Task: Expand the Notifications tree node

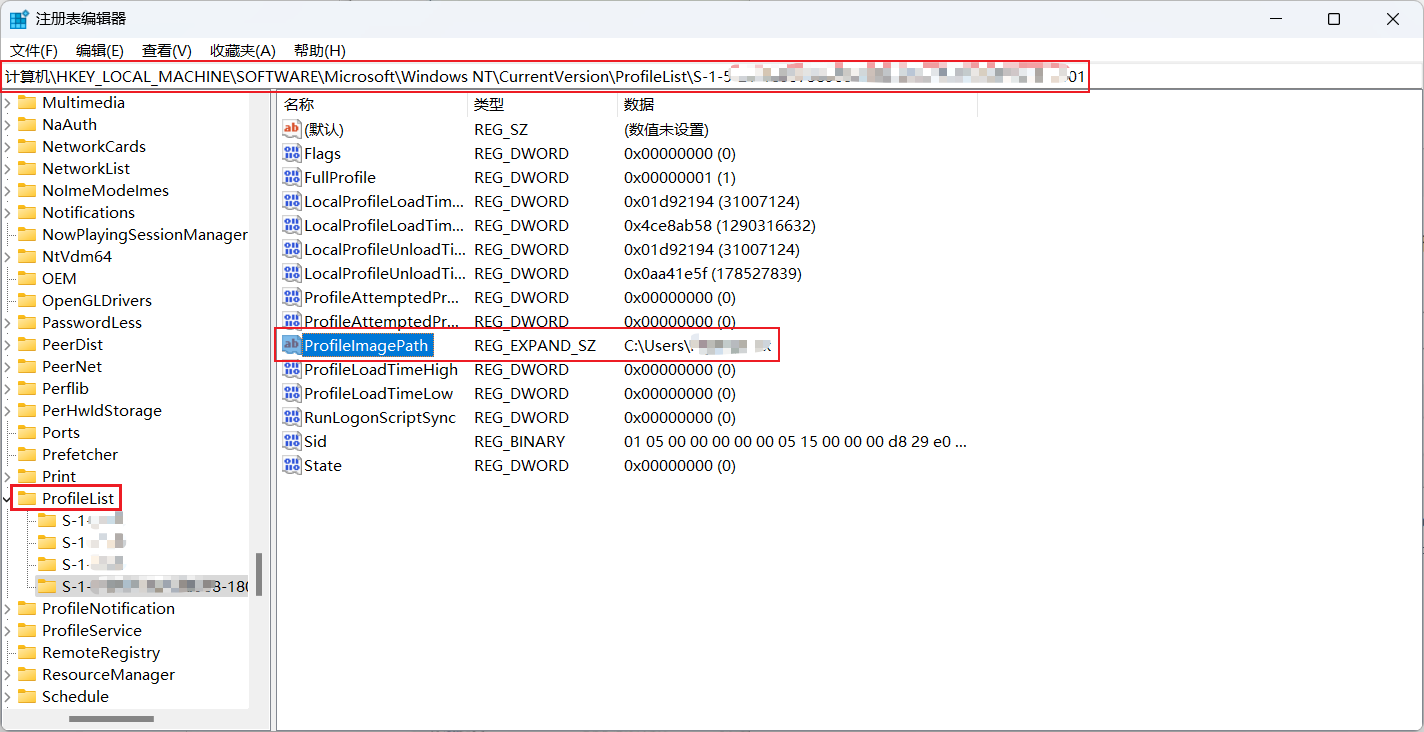Action: pyautogui.click(x=8, y=212)
